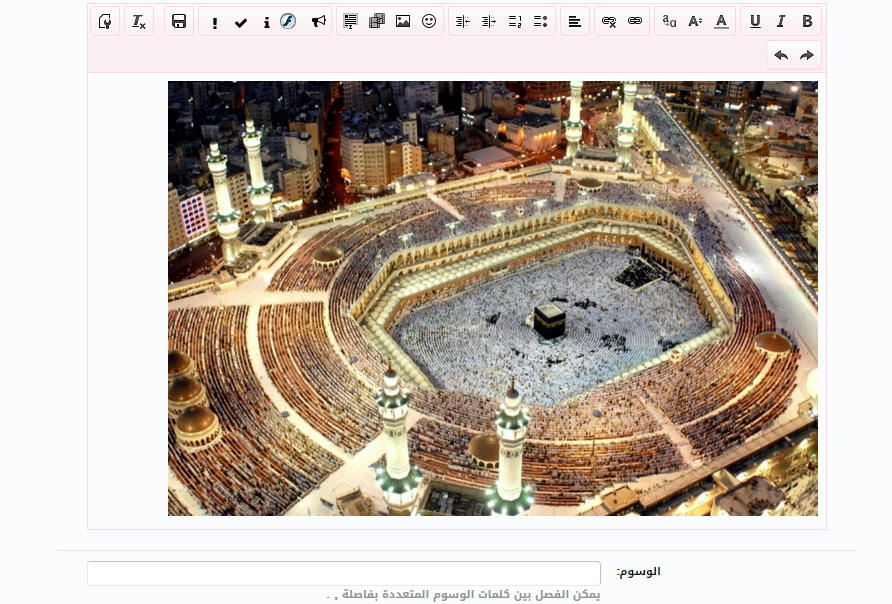Insert exclamation mark notice block
Screen dimensions: 892x604
(x=214, y=22)
